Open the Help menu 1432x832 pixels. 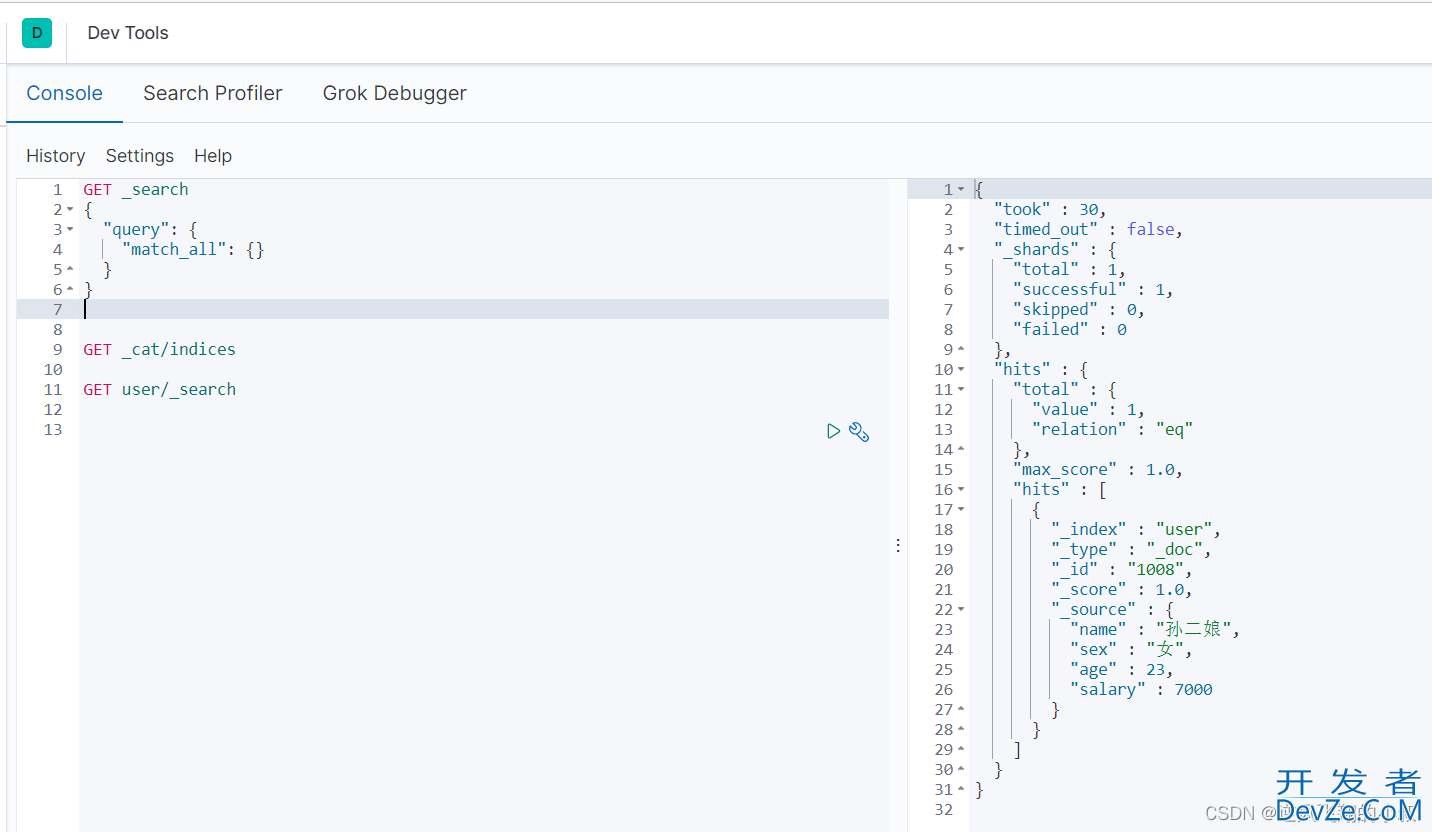click(213, 156)
